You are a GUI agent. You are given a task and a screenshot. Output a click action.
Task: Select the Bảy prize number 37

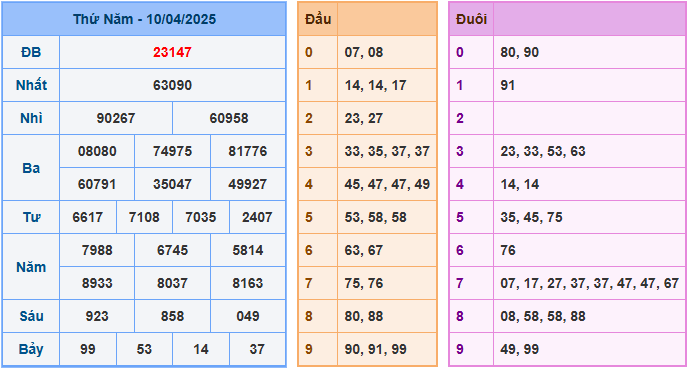coord(257,349)
